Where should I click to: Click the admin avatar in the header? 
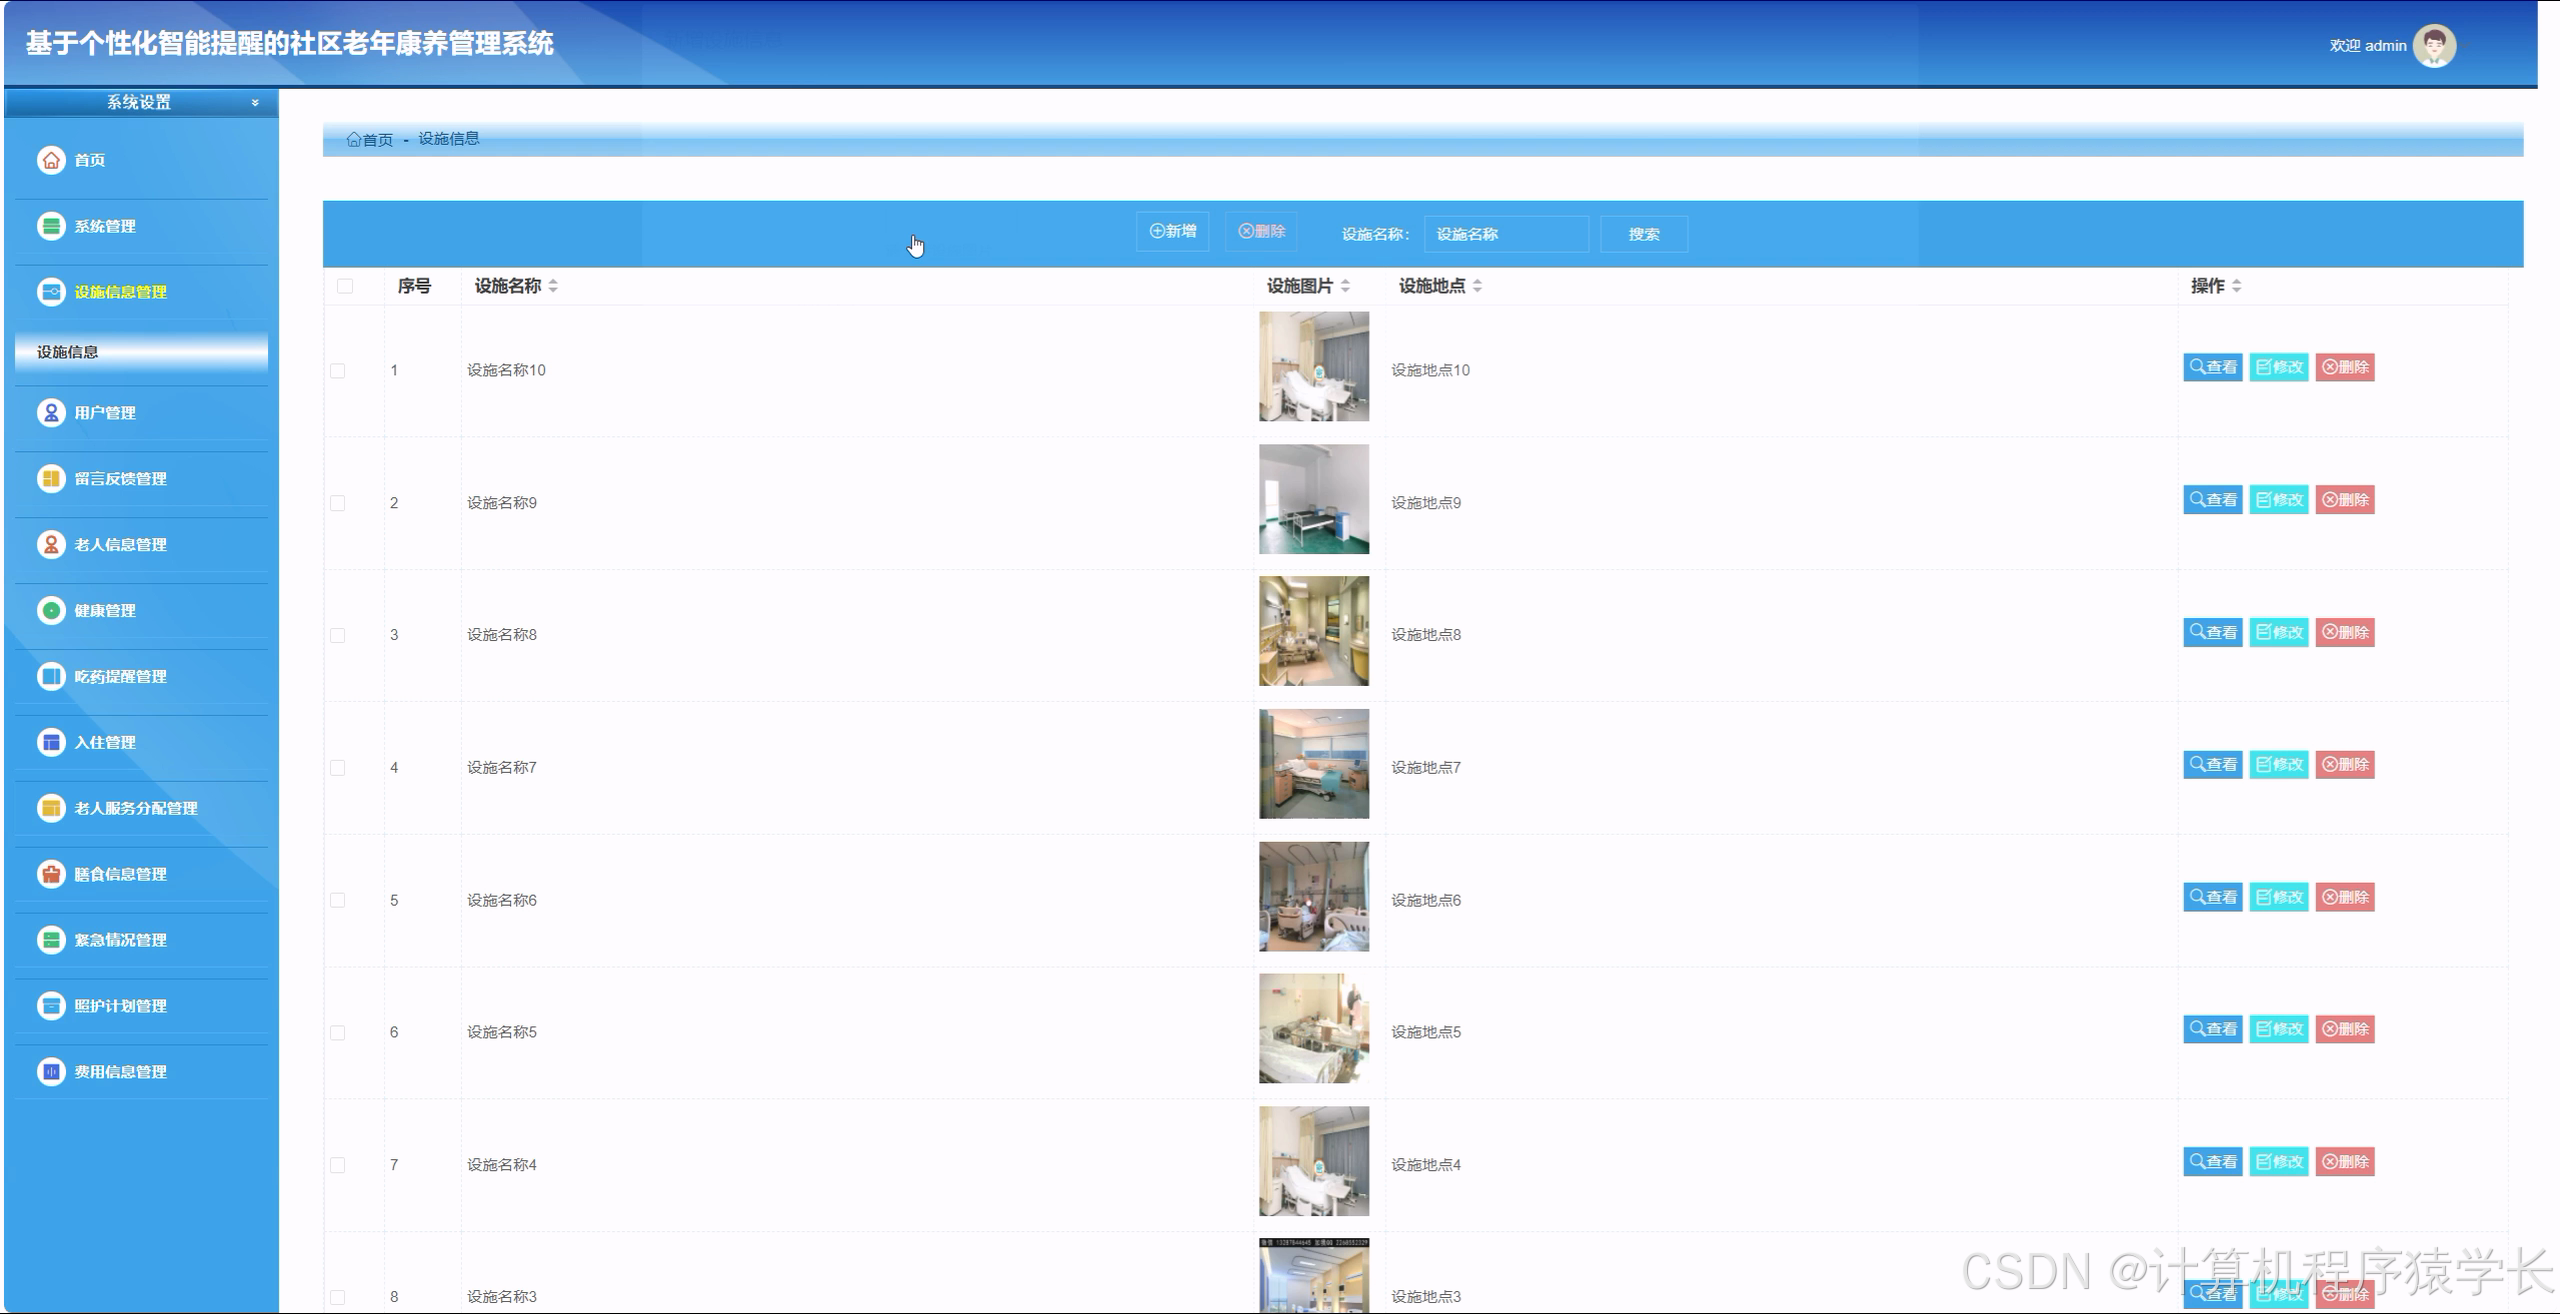click(x=2434, y=45)
